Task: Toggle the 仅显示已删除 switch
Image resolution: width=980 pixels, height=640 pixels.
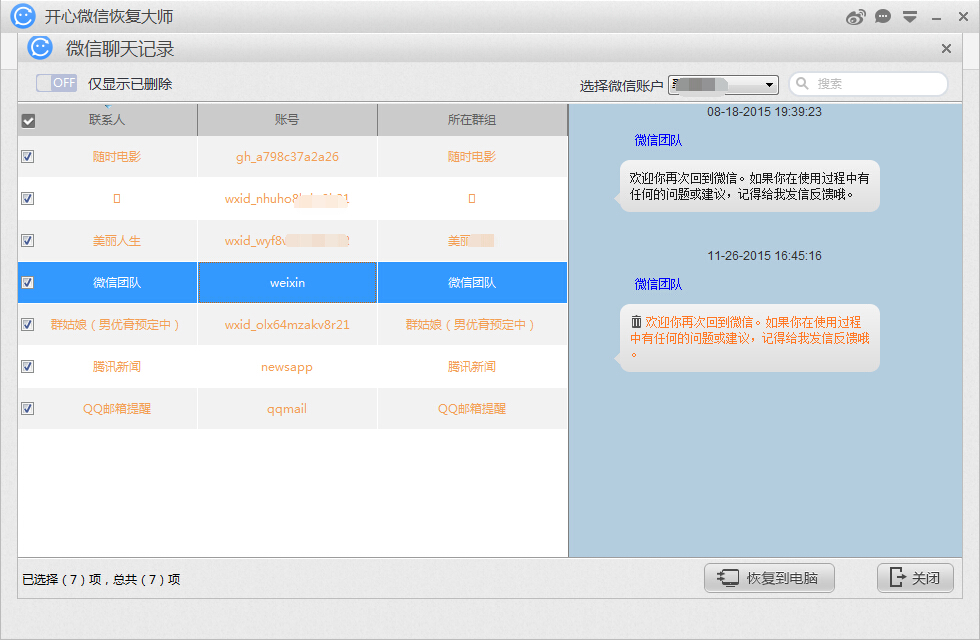Action: tap(56, 82)
